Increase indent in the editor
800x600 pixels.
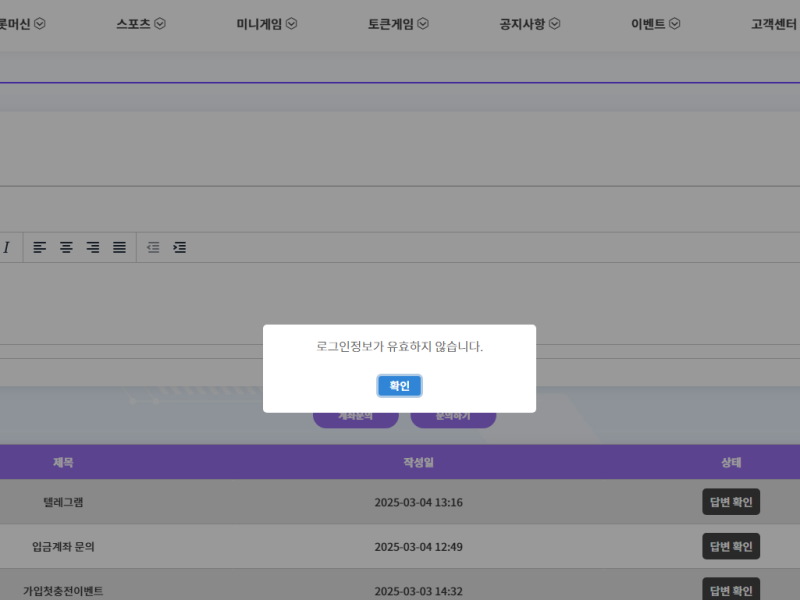(x=179, y=247)
